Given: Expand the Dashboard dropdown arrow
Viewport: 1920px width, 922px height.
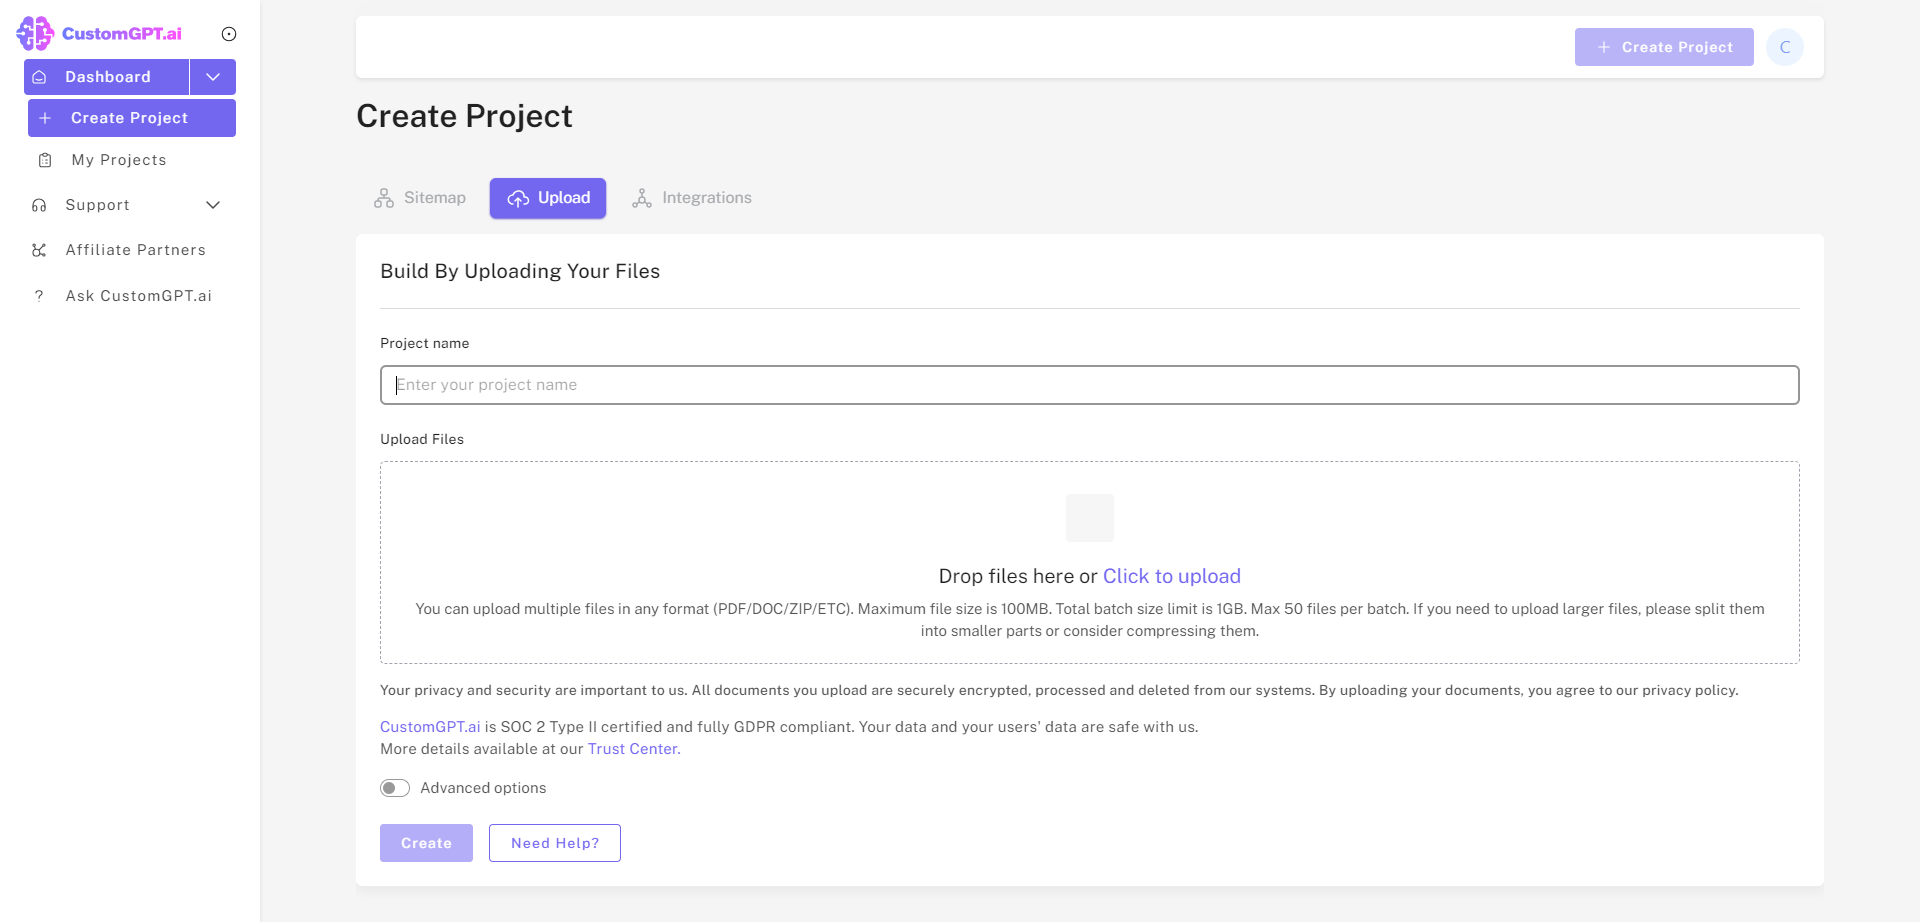Looking at the screenshot, I should (x=213, y=77).
